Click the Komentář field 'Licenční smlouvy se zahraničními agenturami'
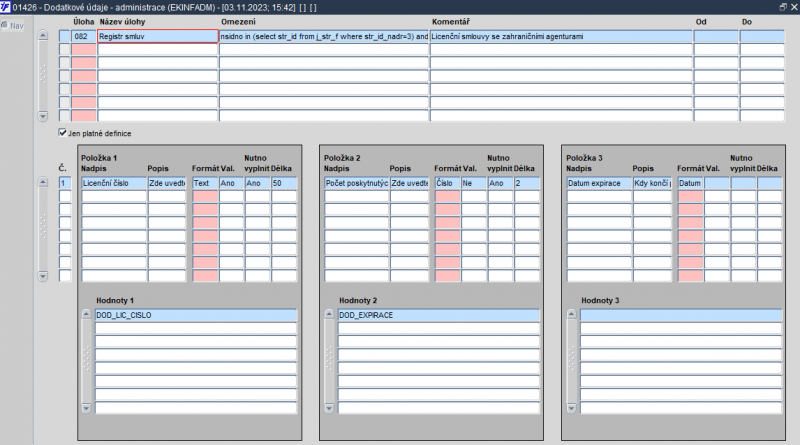Screen dimensions: 800x445 [561, 36]
